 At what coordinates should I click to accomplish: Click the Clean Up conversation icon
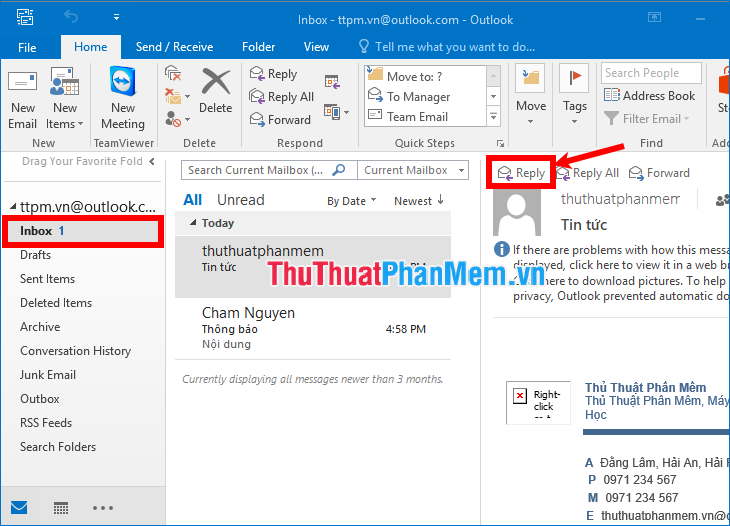coord(173,74)
